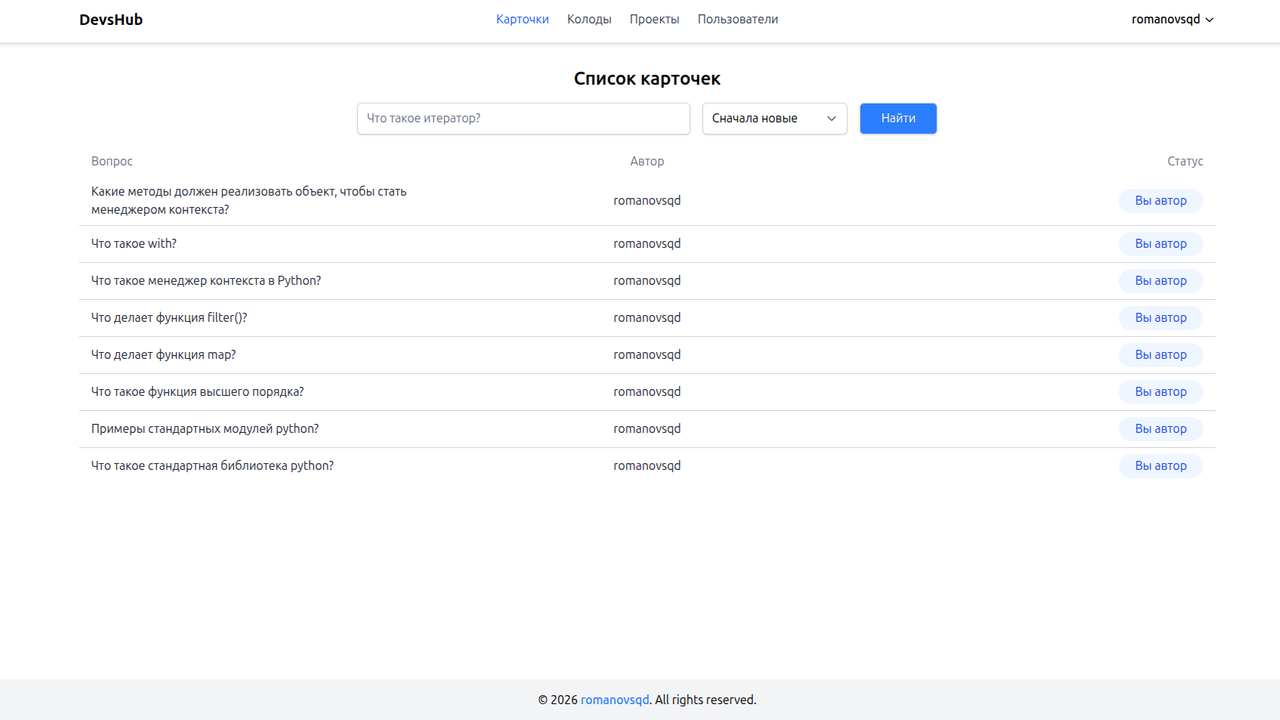Click the Статус column header
The height and width of the screenshot is (720, 1280).
click(1184, 161)
